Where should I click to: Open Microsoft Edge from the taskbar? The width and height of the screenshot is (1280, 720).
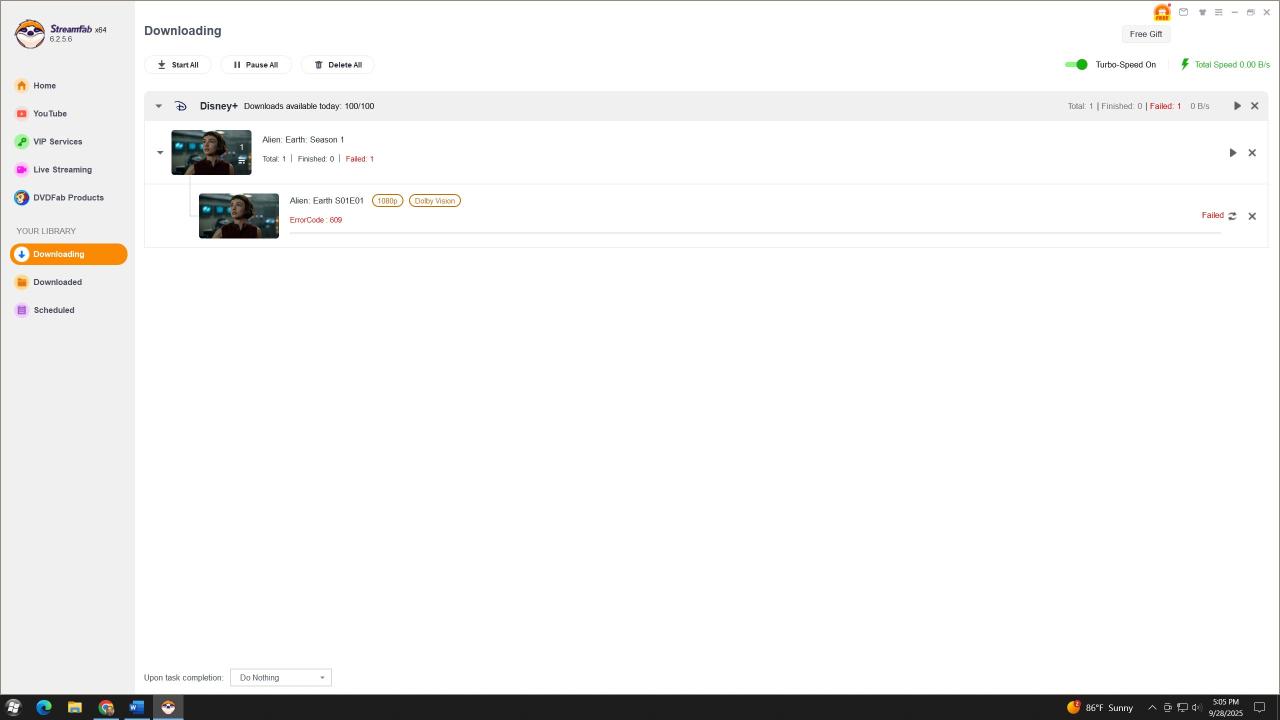point(44,707)
